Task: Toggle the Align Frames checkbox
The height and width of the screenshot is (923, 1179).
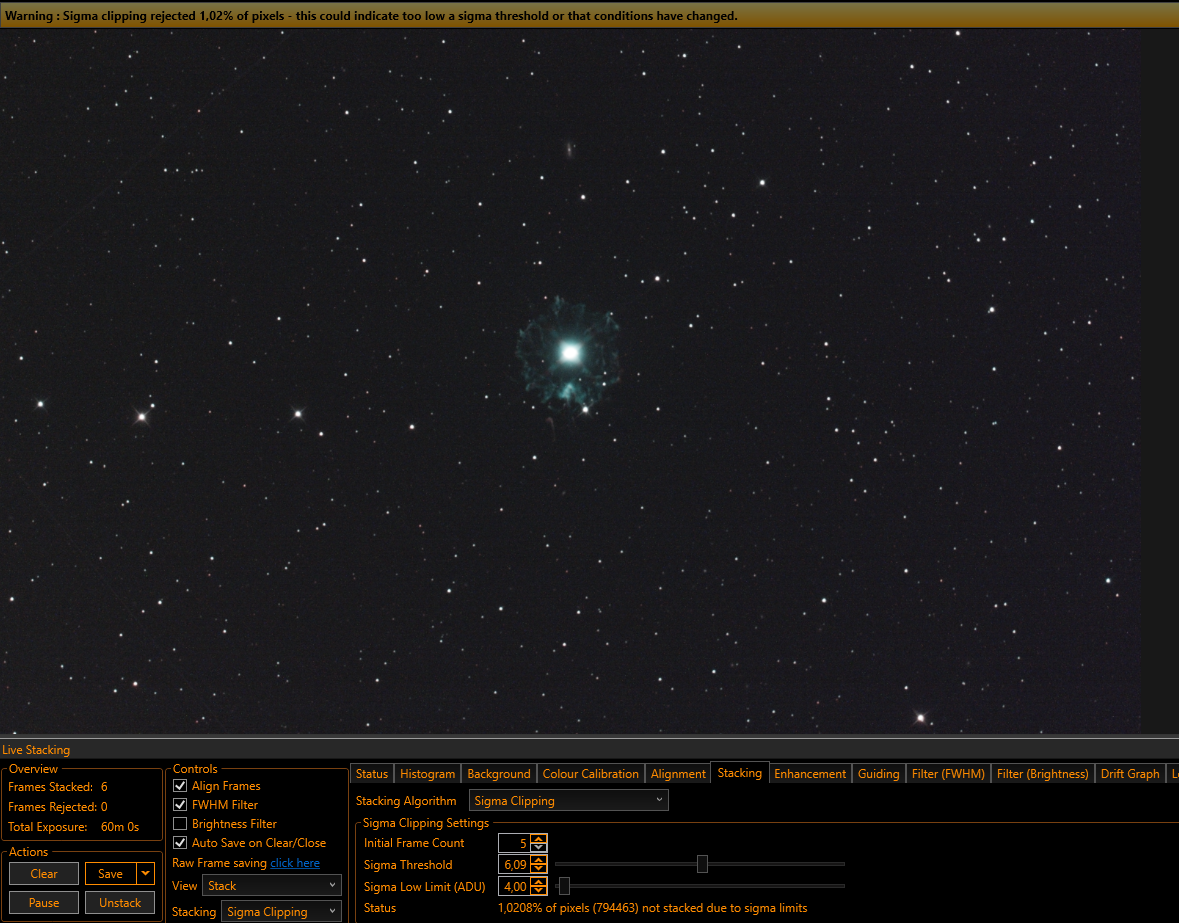Action: pos(180,785)
